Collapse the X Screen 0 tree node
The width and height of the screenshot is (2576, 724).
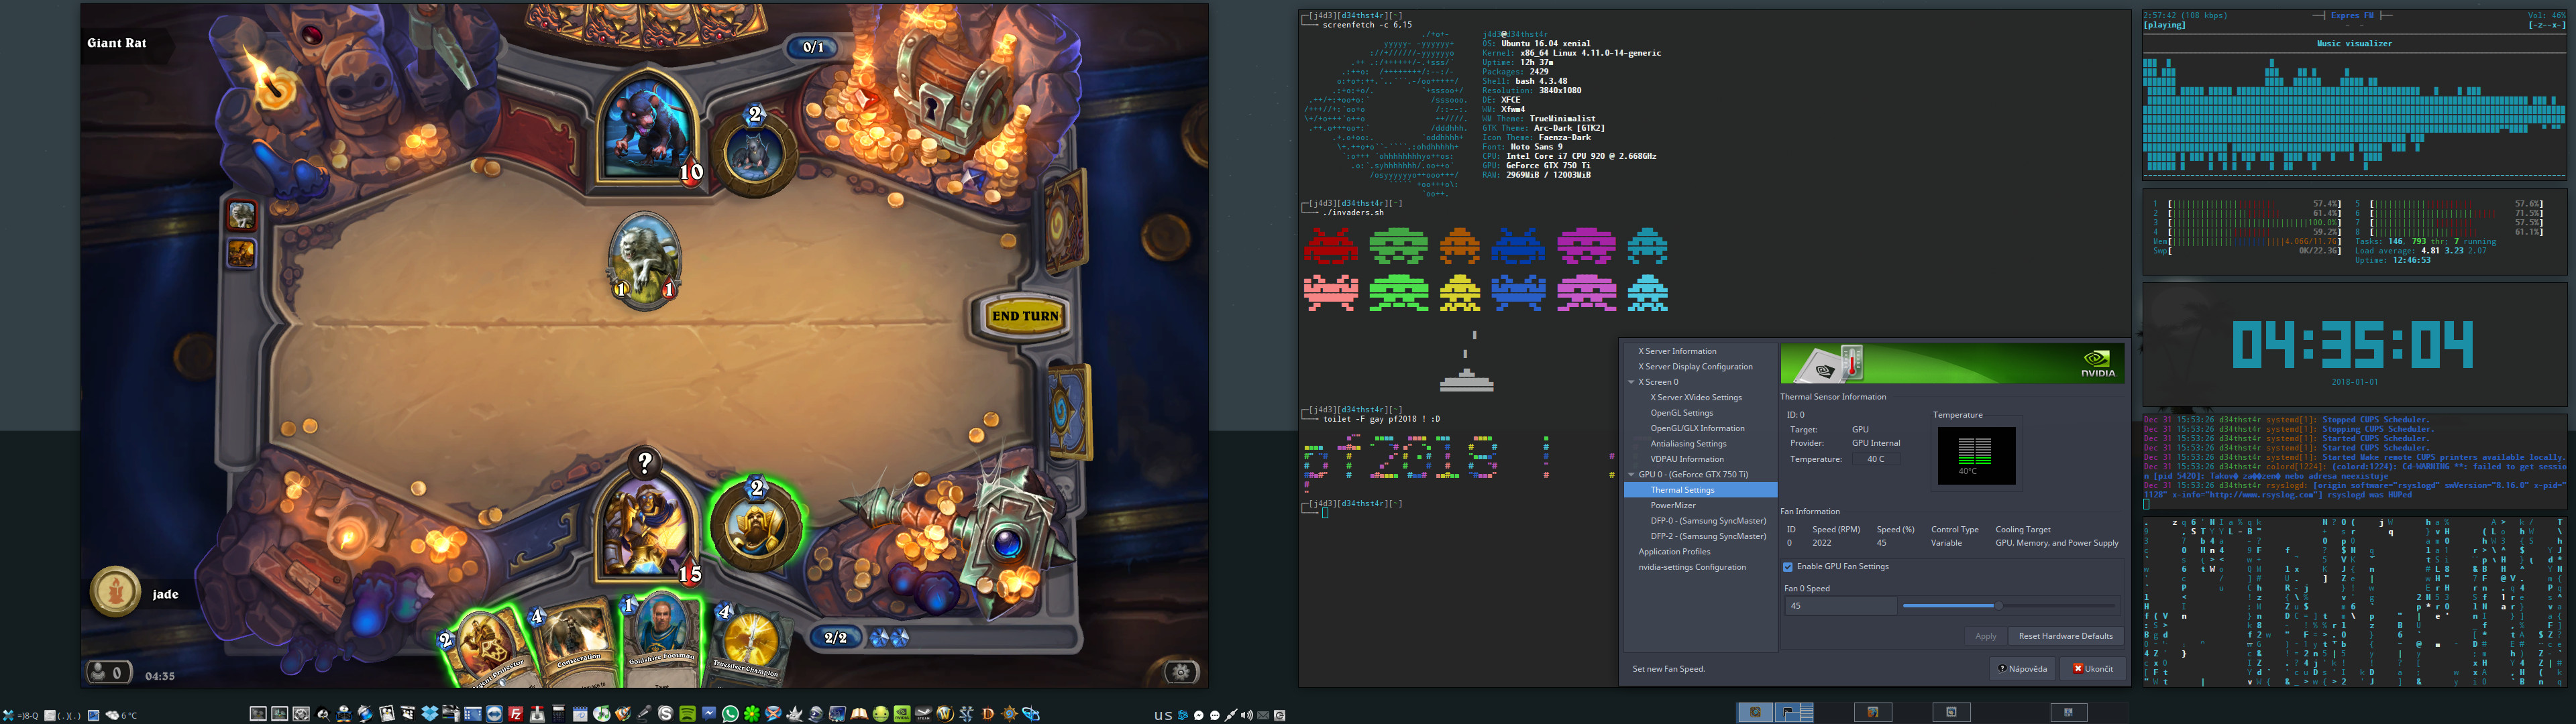tap(1631, 382)
